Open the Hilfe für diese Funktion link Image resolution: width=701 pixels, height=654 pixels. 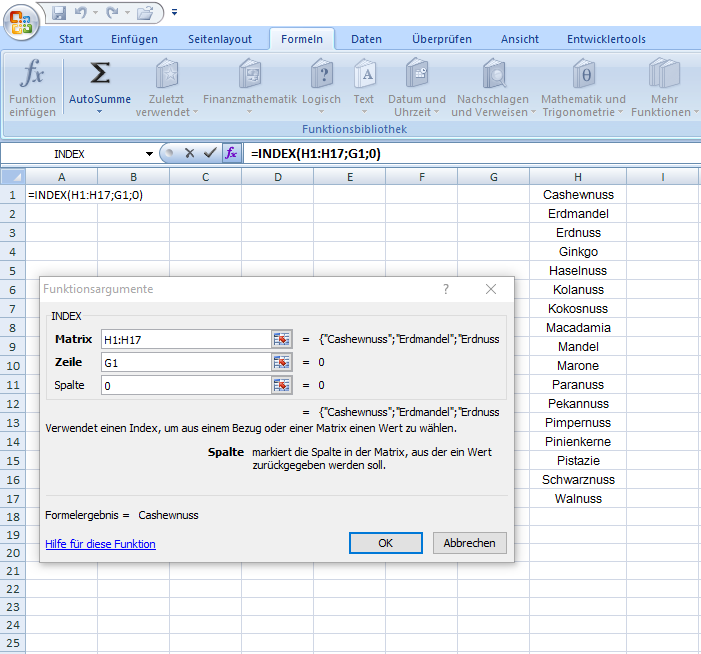pyautogui.click(x=100, y=544)
